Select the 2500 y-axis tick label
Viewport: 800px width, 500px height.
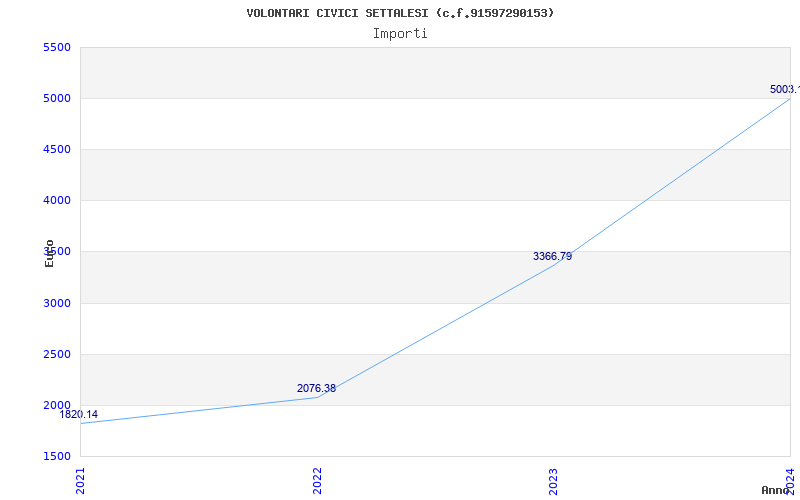[57, 355]
